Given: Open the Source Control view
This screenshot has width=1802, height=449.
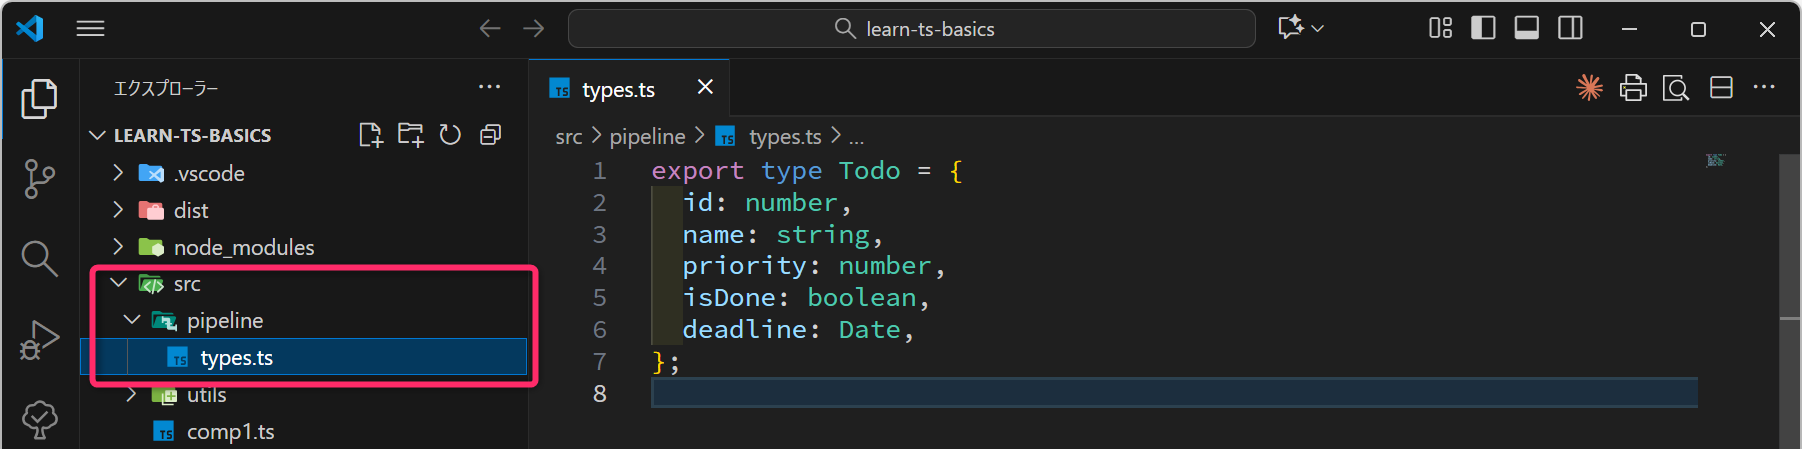Looking at the screenshot, I should pyautogui.click(x=39, y=179).
